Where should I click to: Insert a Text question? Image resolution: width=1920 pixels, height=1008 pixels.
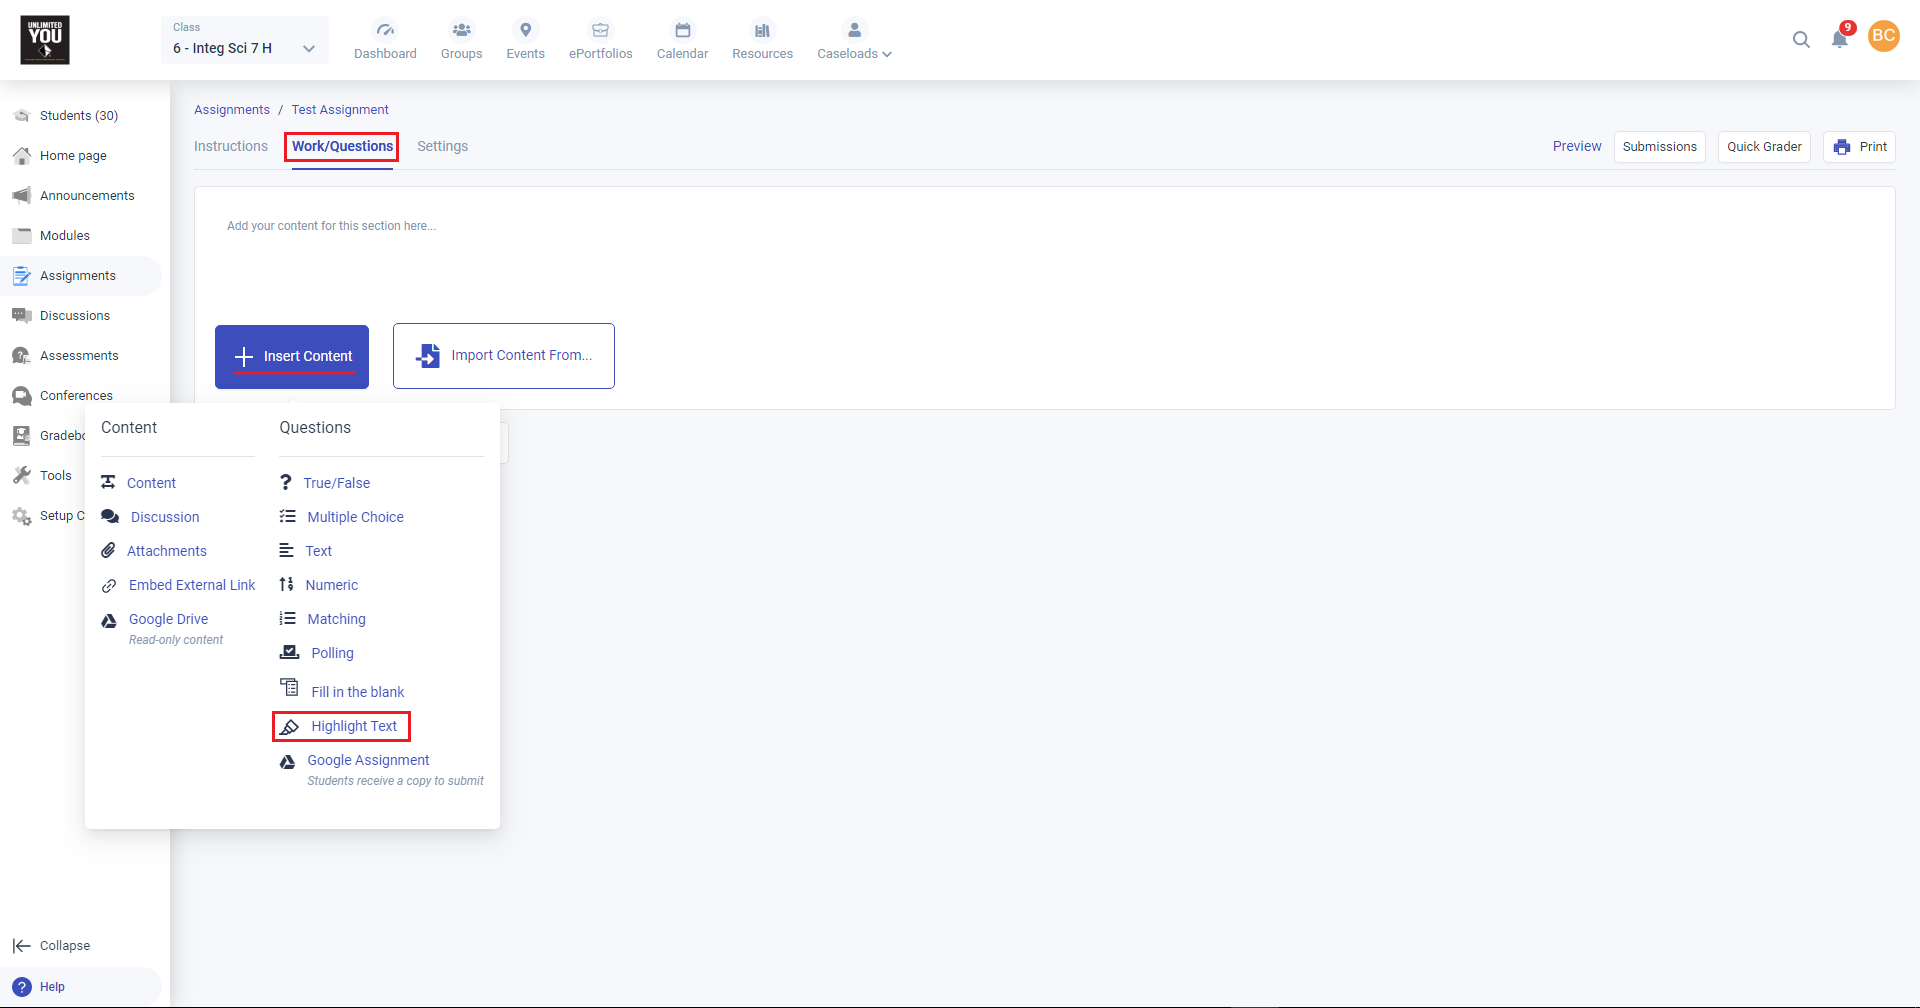[x=306, y=551]
